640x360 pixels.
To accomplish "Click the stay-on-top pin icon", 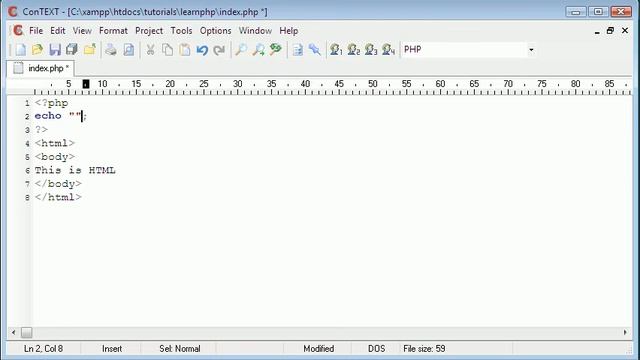I will 315,50.
